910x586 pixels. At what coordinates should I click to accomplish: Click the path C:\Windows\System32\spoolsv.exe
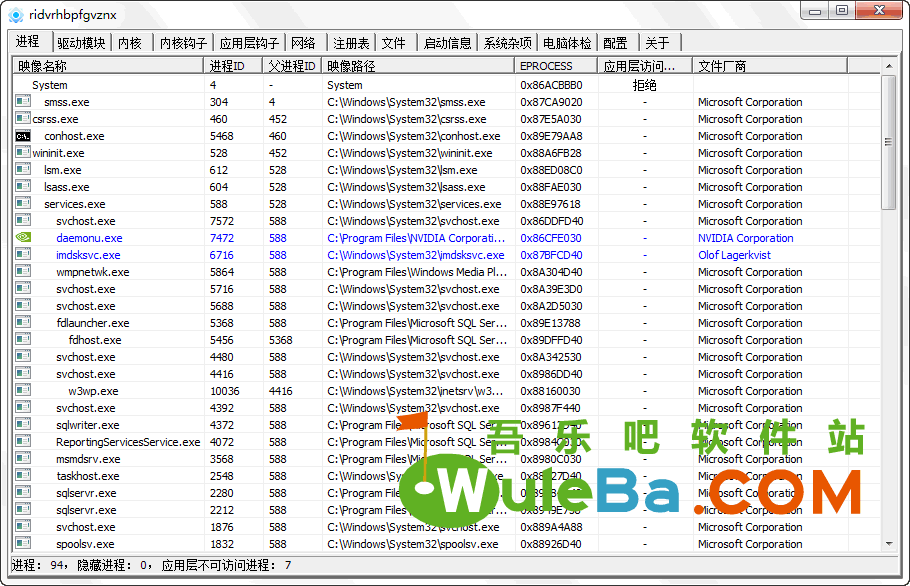[413, 544]
